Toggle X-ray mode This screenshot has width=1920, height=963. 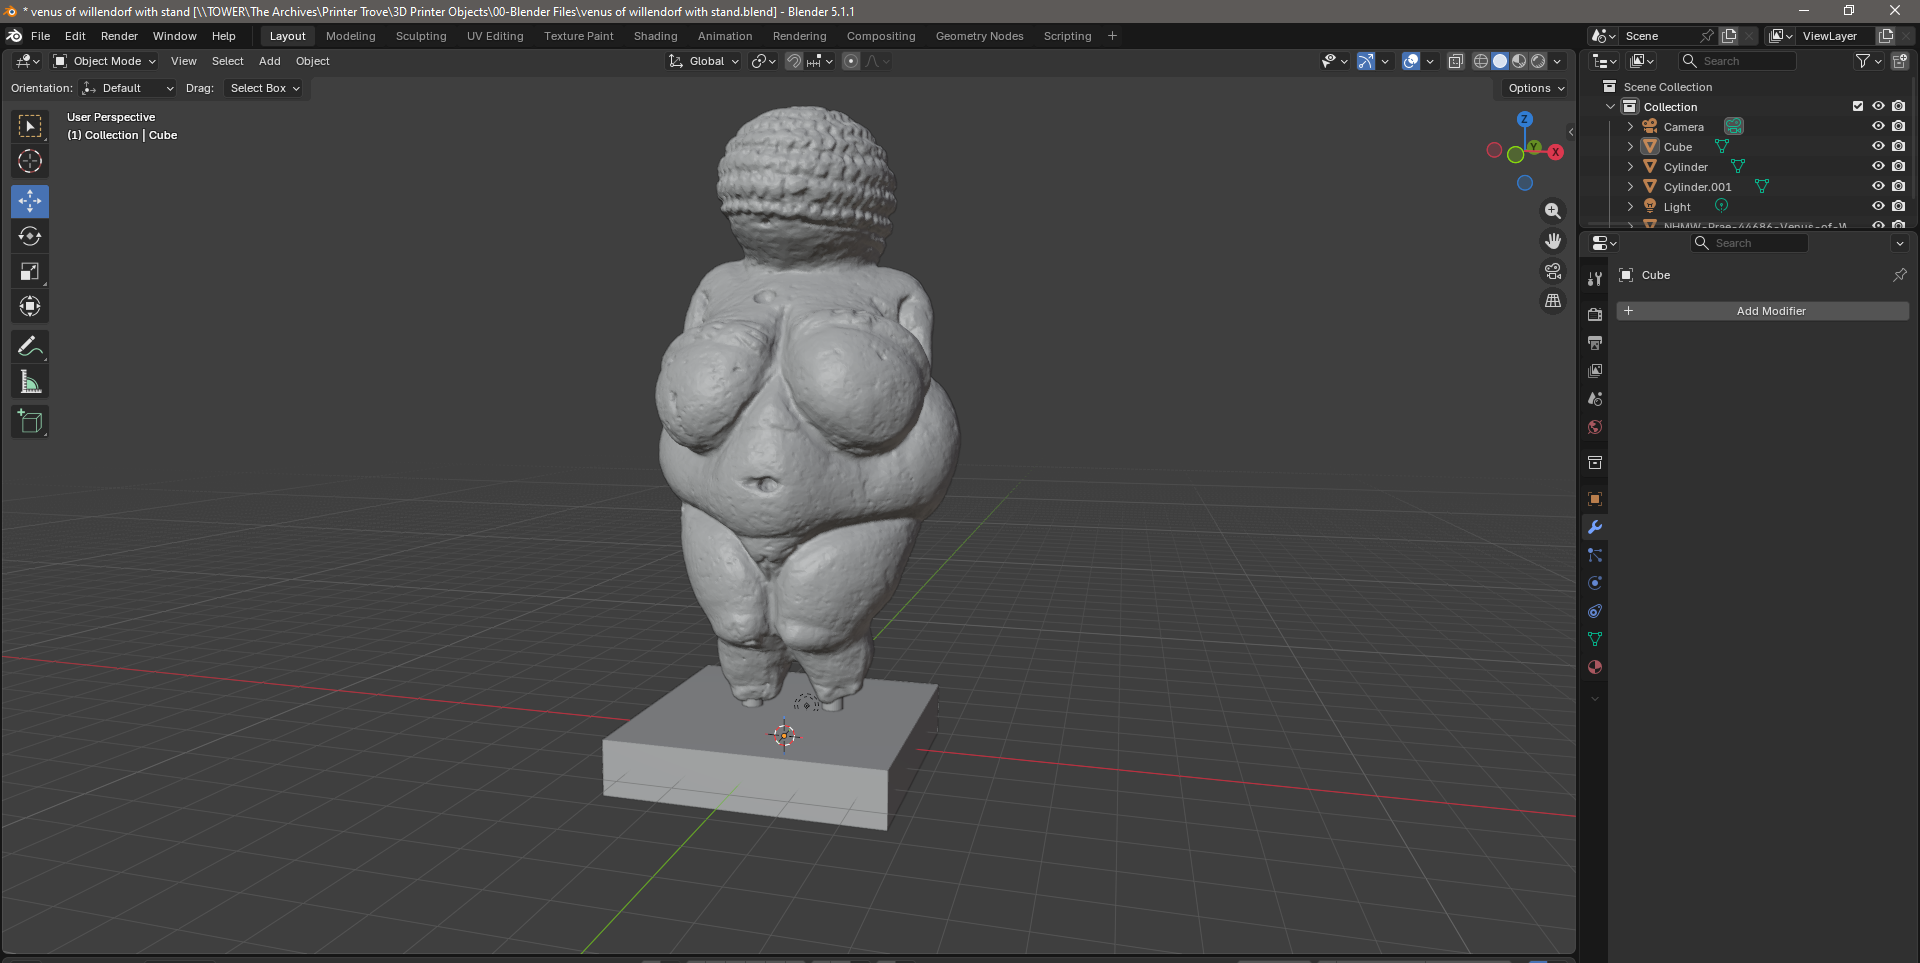[1456, 61]
